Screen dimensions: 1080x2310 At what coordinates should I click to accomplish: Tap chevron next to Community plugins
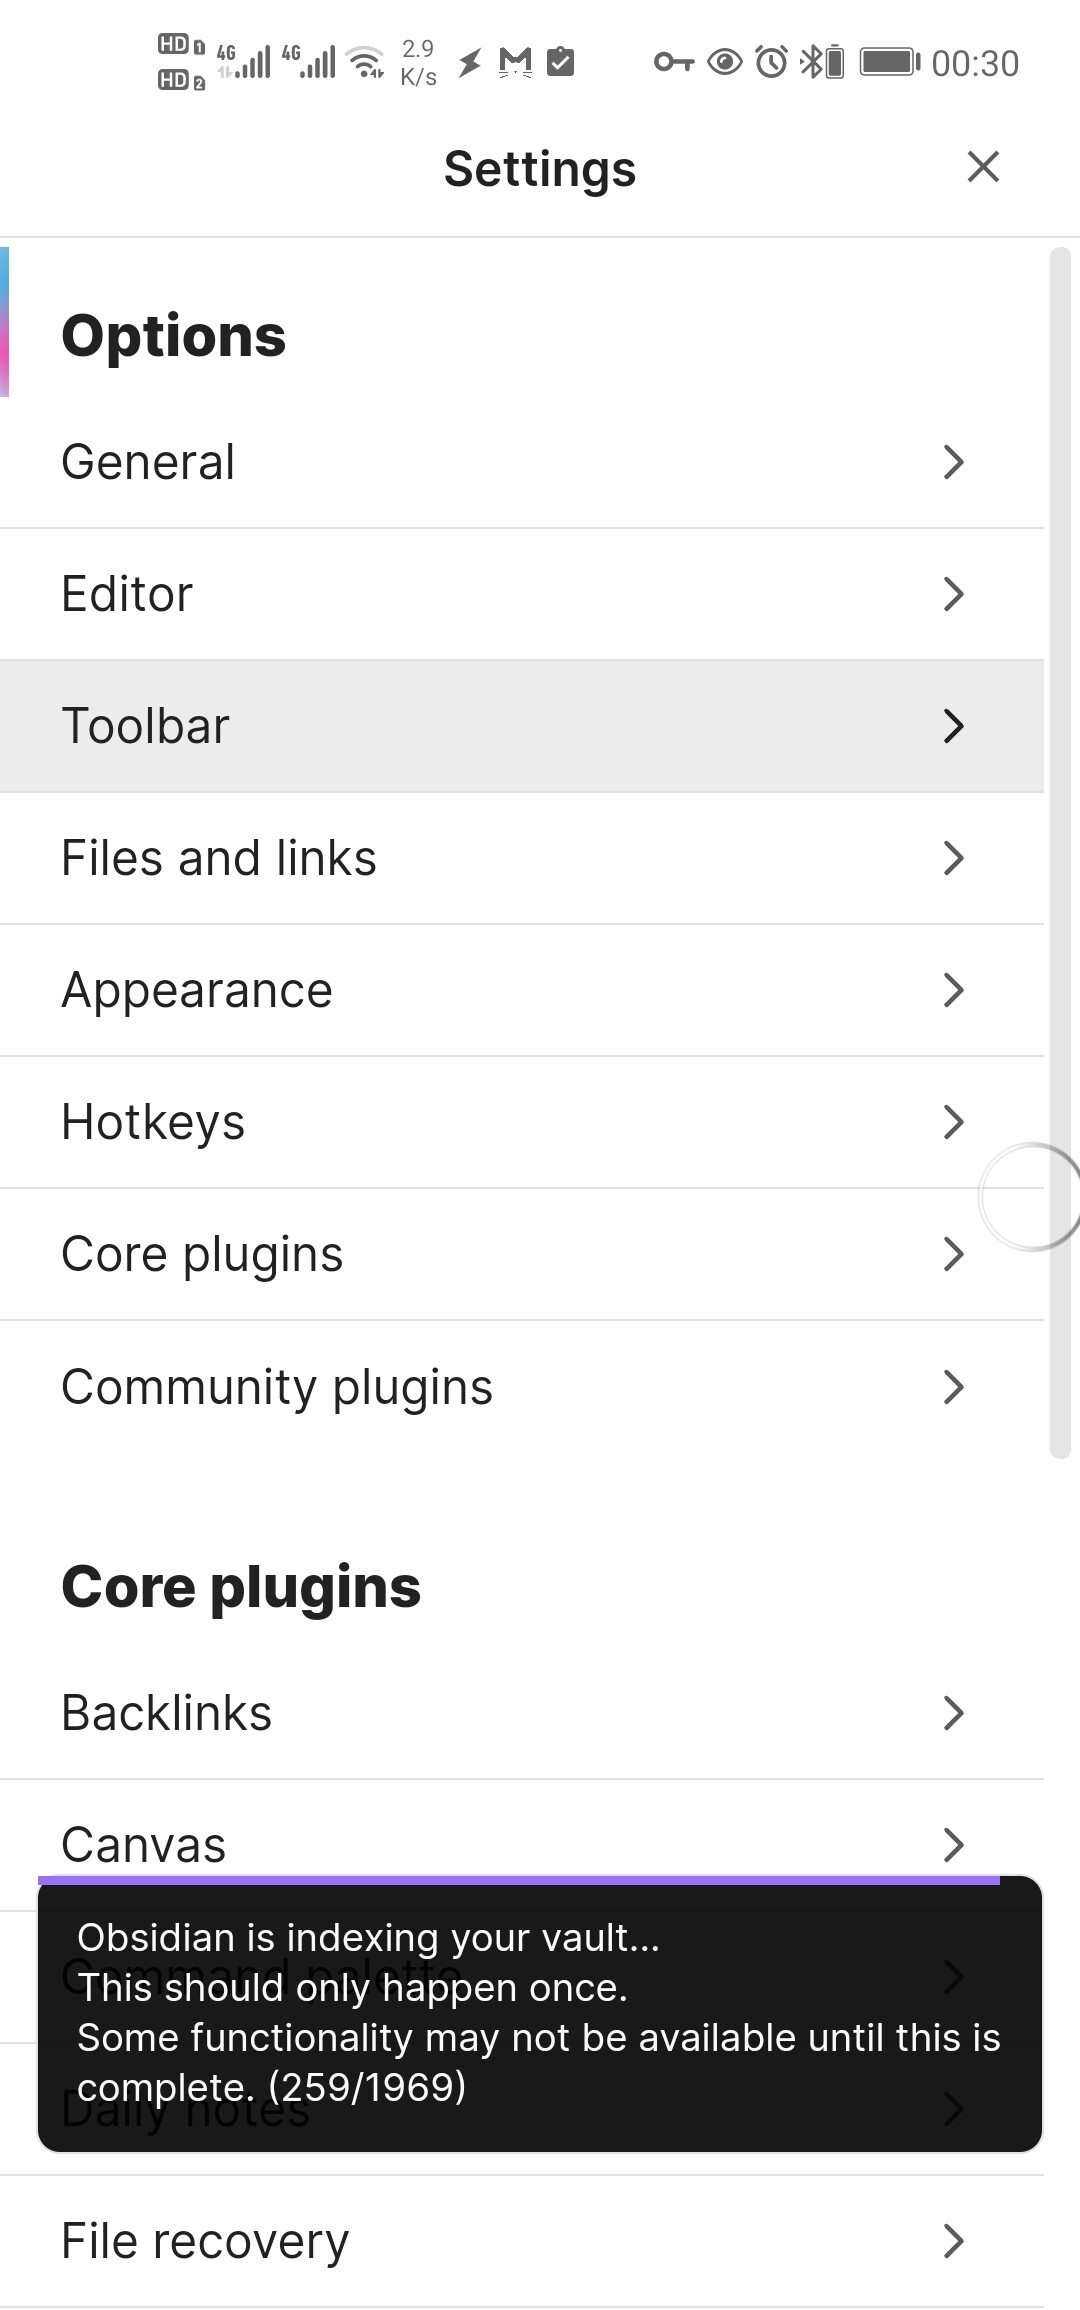[953, 1387]
